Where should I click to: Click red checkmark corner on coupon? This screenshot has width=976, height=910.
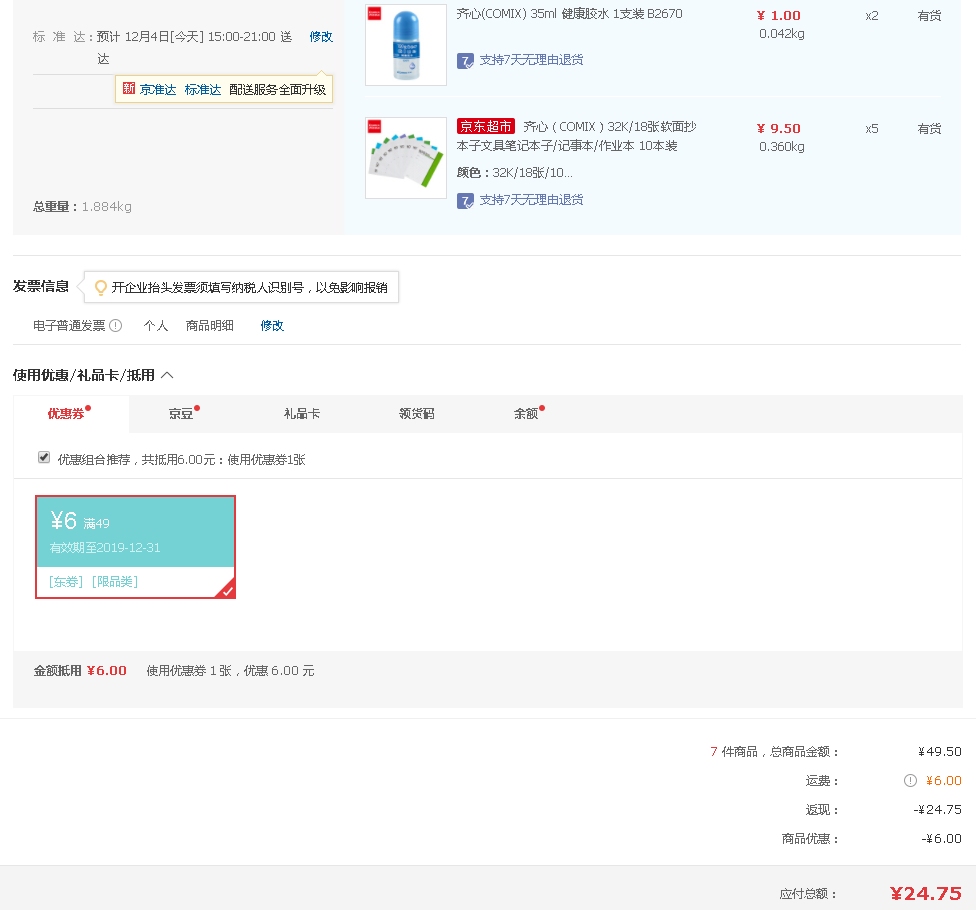[227, 590]
